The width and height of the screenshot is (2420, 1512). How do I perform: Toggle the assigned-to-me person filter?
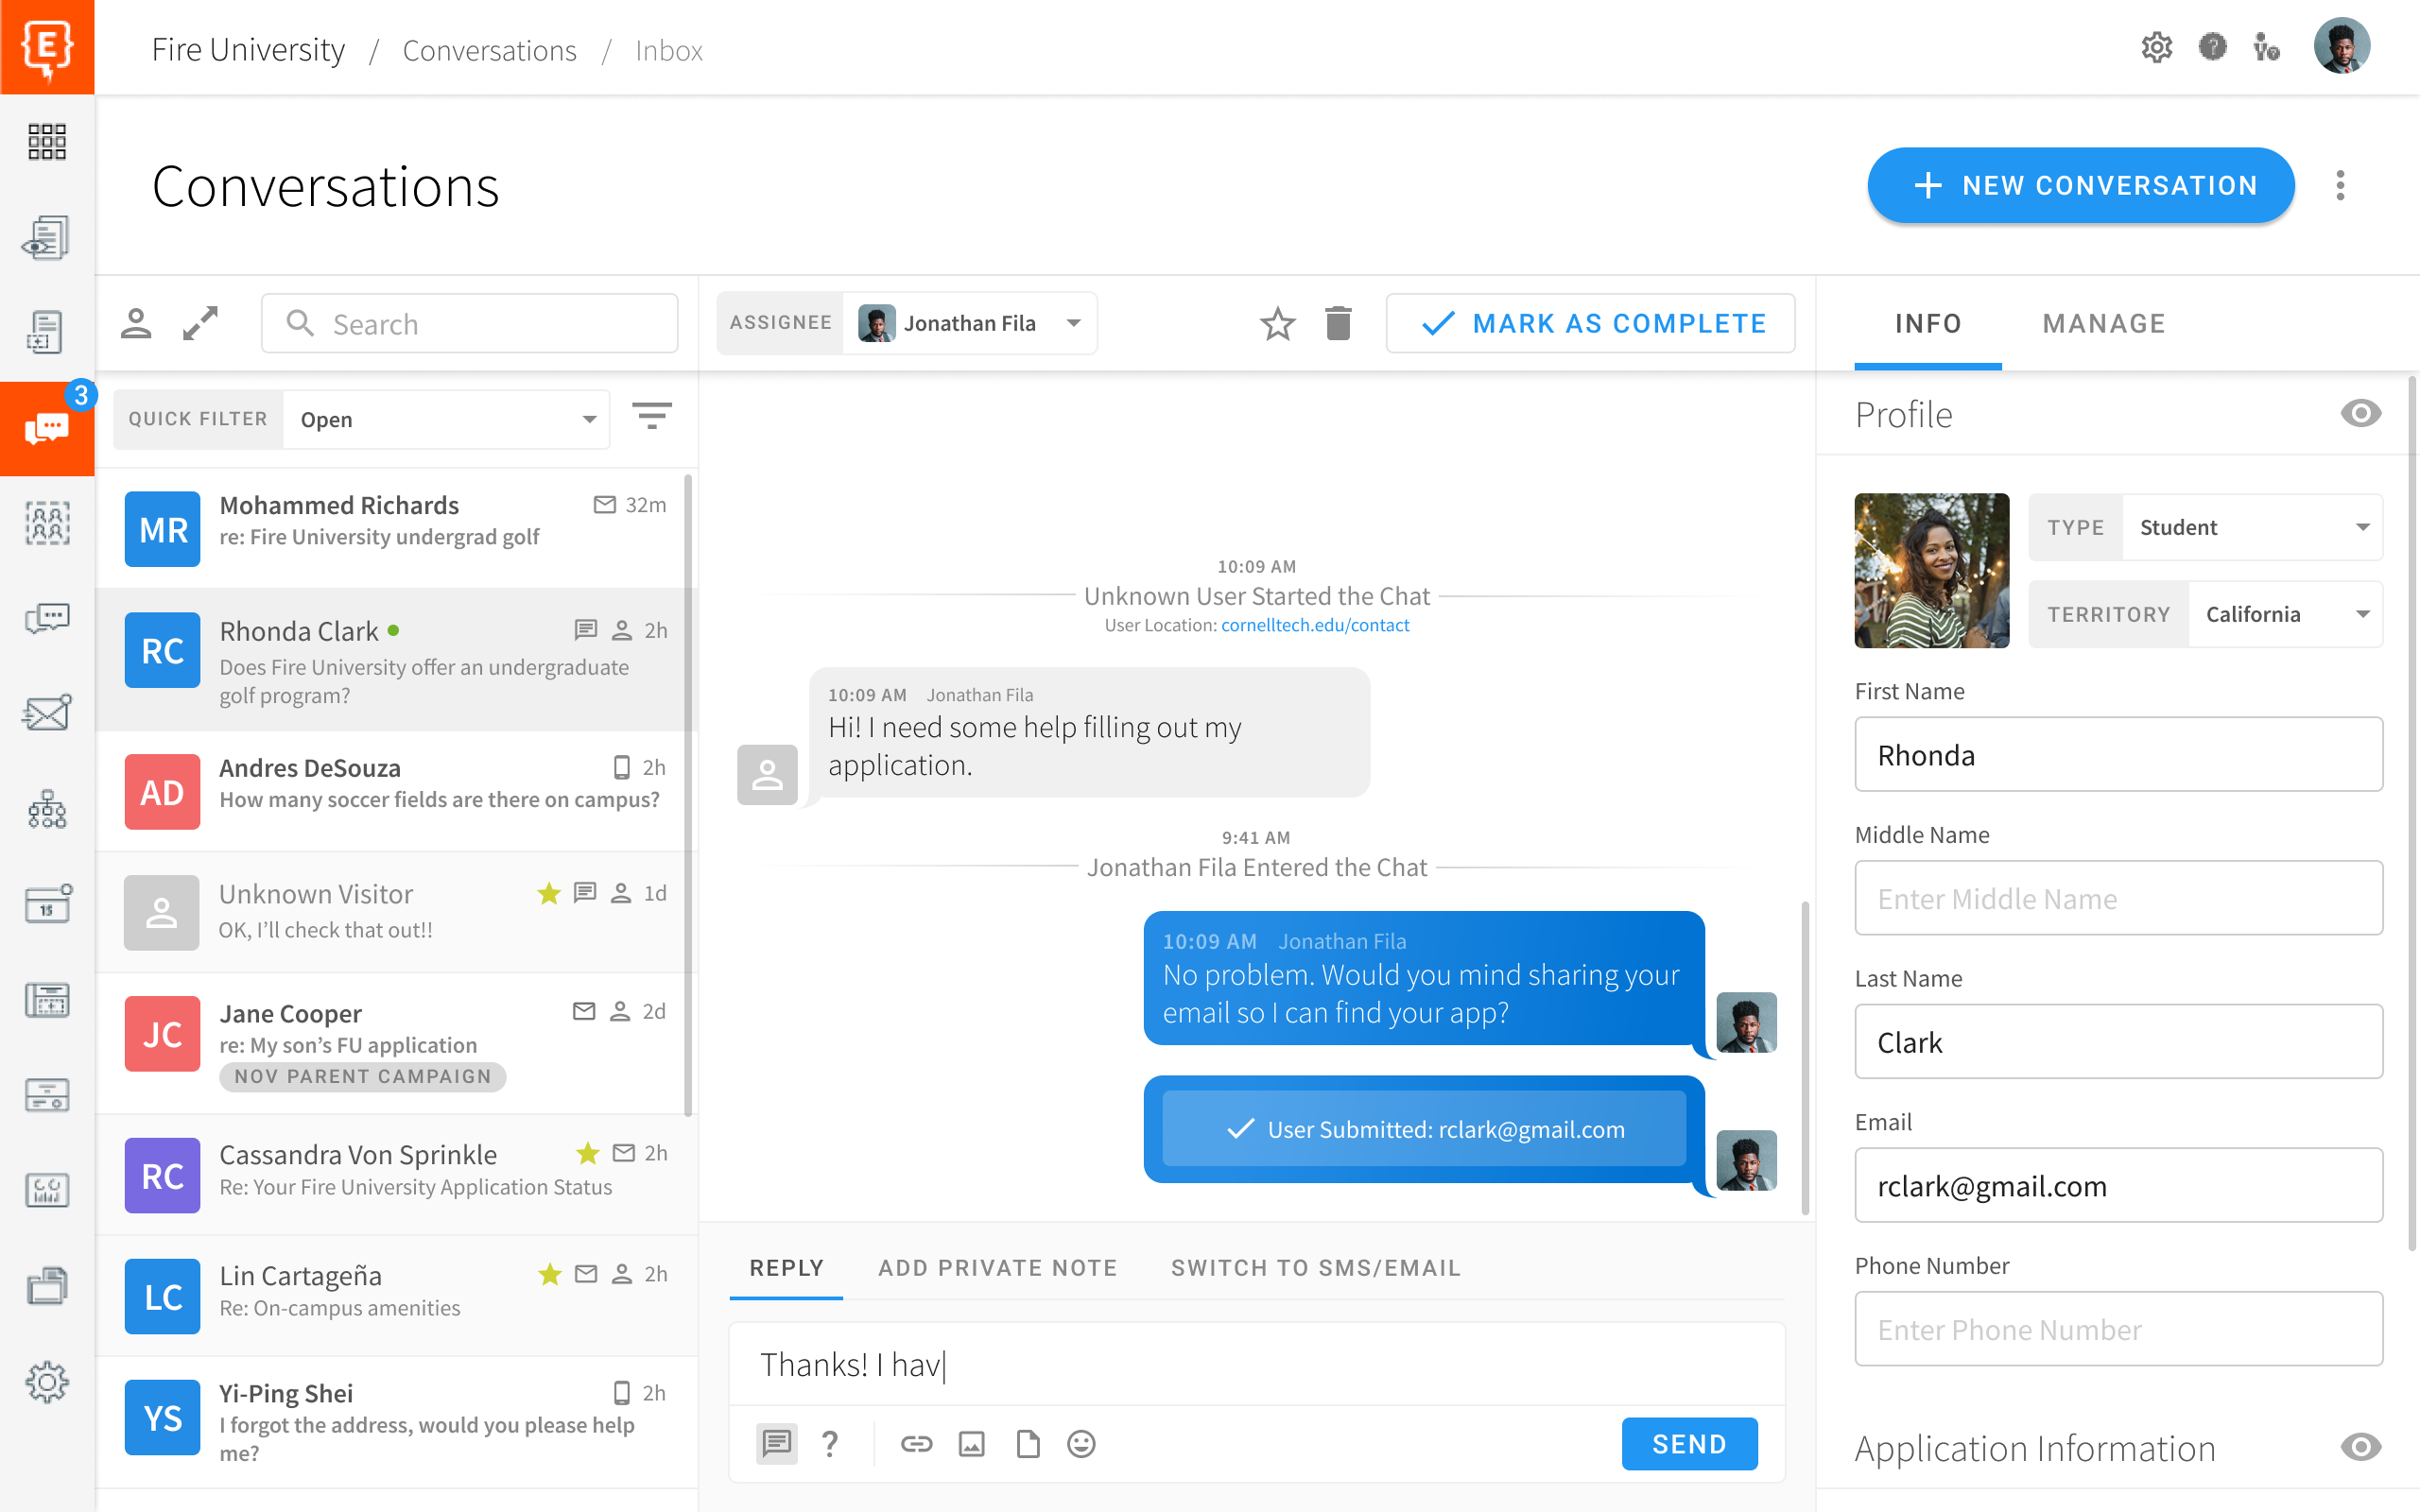coord(136,323)
